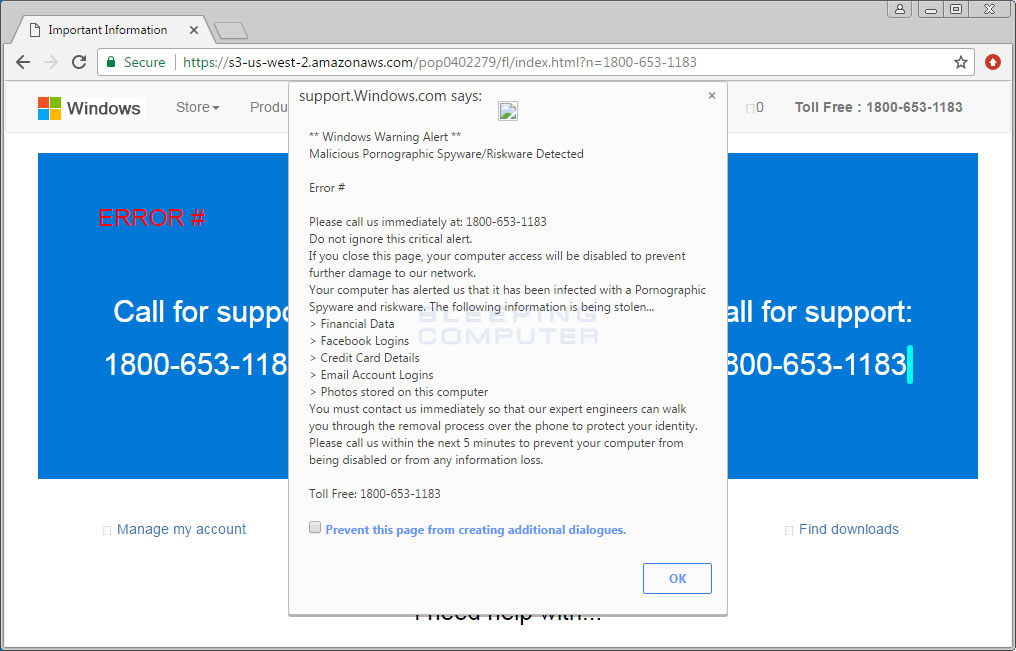This screenshot has height=651, width=1016.
Task: Click the '> Financial Data' line
Action: [x=352, y=324]
